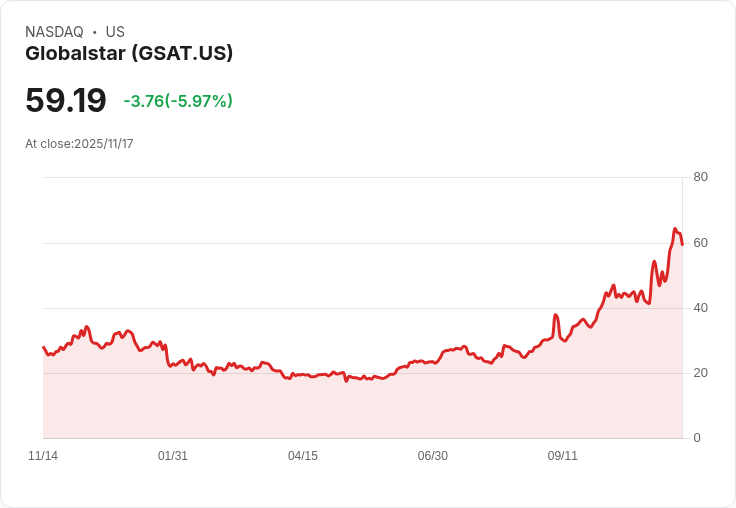The image size is (736, 508).
Task: Click the US market label
Action: 115,32
